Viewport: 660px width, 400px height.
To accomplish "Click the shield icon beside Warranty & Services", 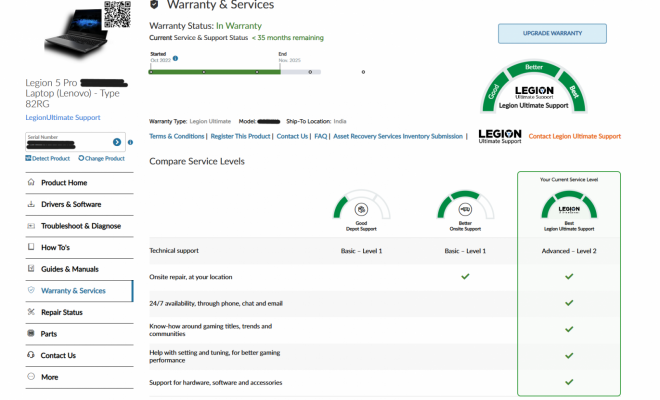I will tap(31, 290).
